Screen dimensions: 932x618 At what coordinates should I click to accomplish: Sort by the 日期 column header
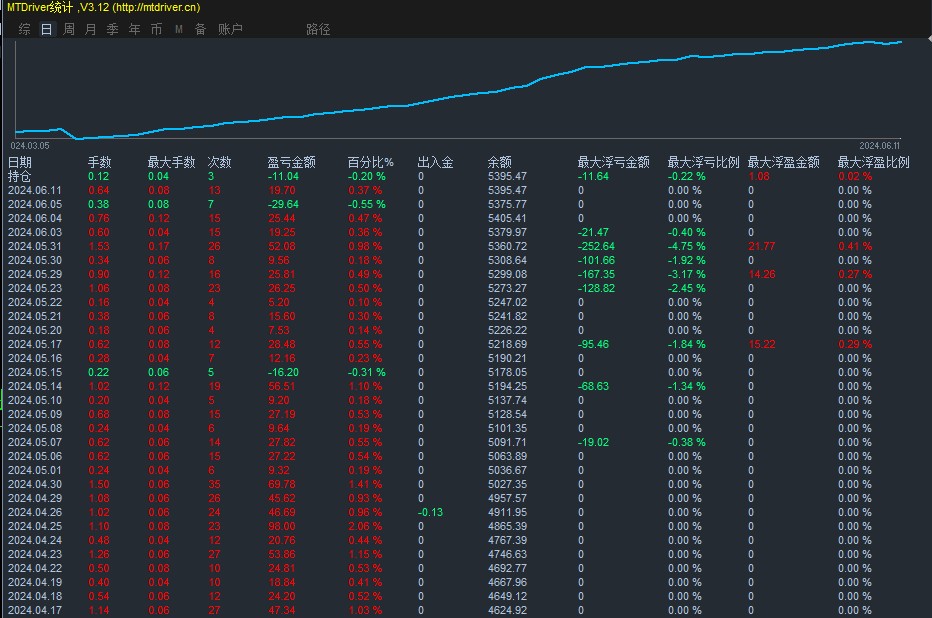(20, 162)
